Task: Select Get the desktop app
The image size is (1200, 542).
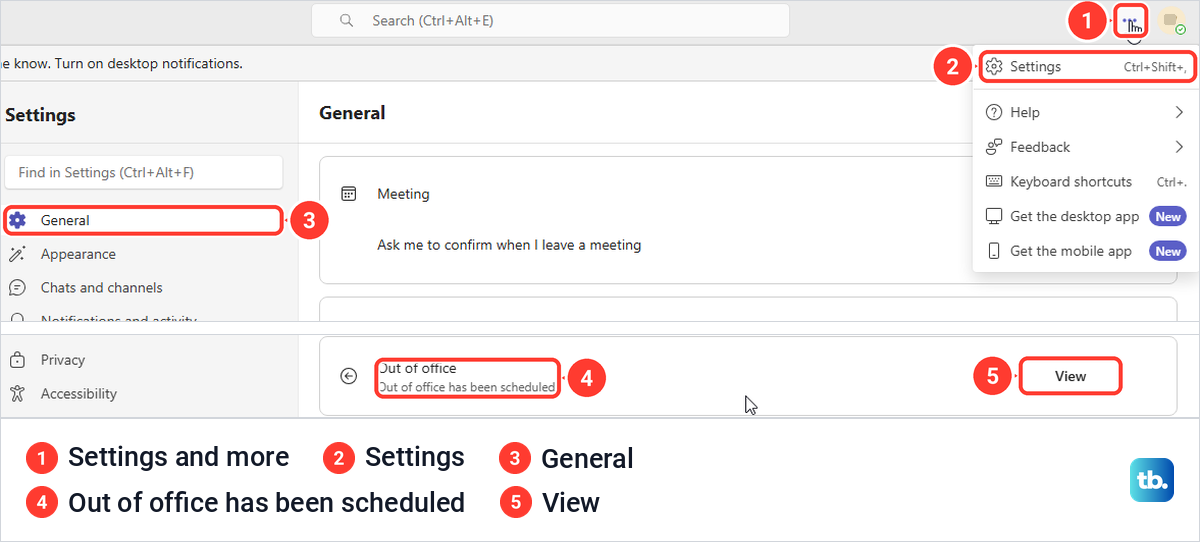Action: (x=1085, y=216)
